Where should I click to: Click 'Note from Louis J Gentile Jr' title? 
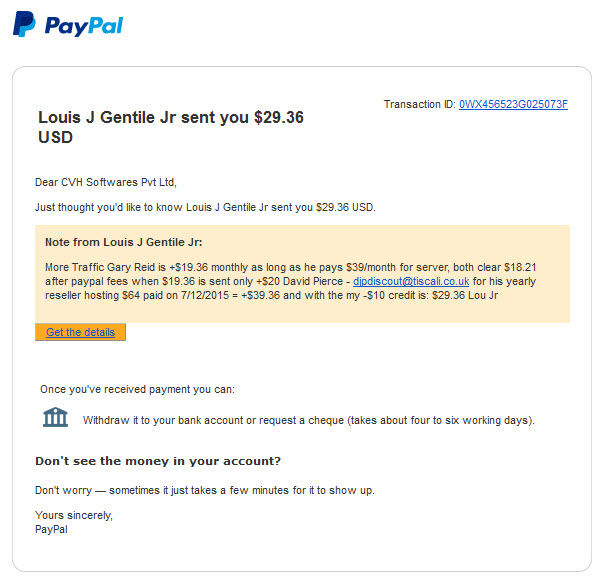[124, 242]
